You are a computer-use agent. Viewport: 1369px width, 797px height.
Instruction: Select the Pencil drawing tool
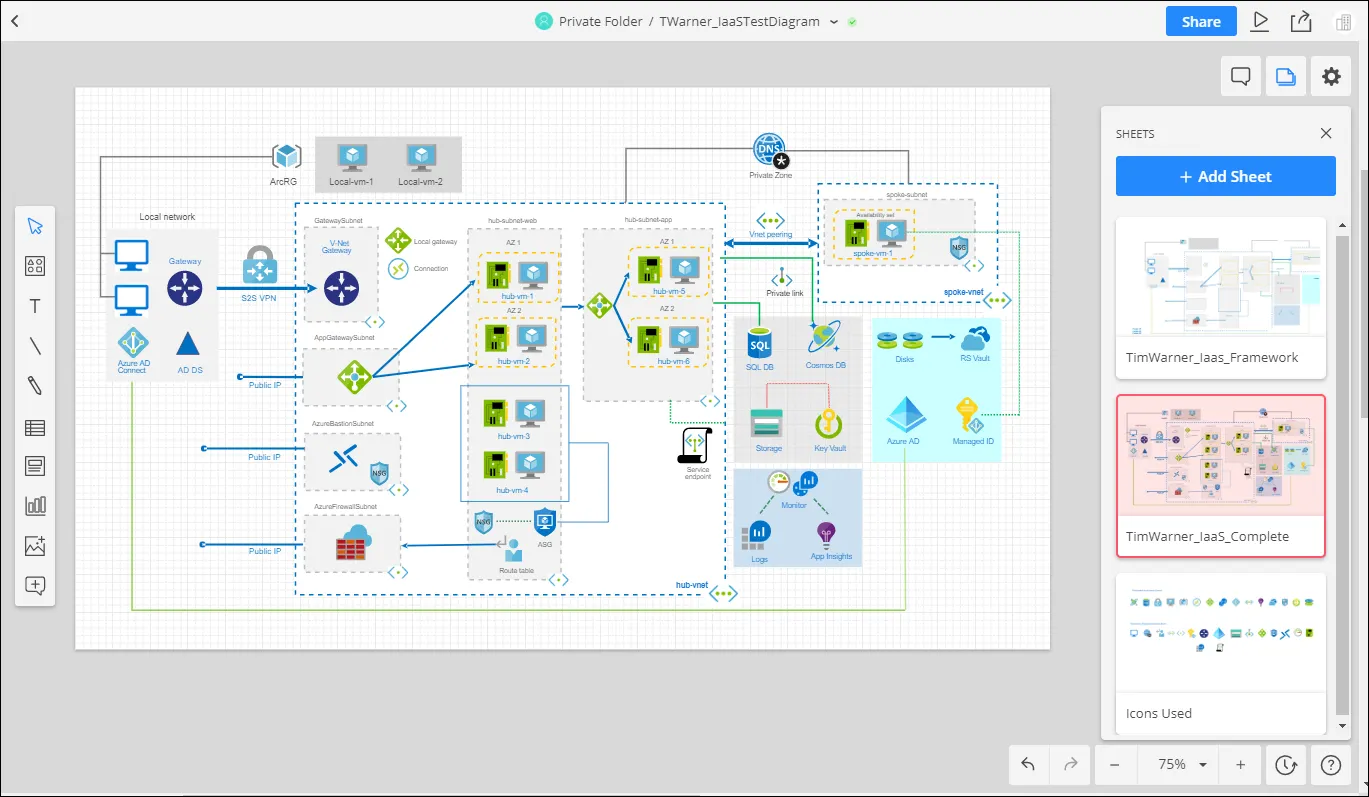click(x=35, y=386)
